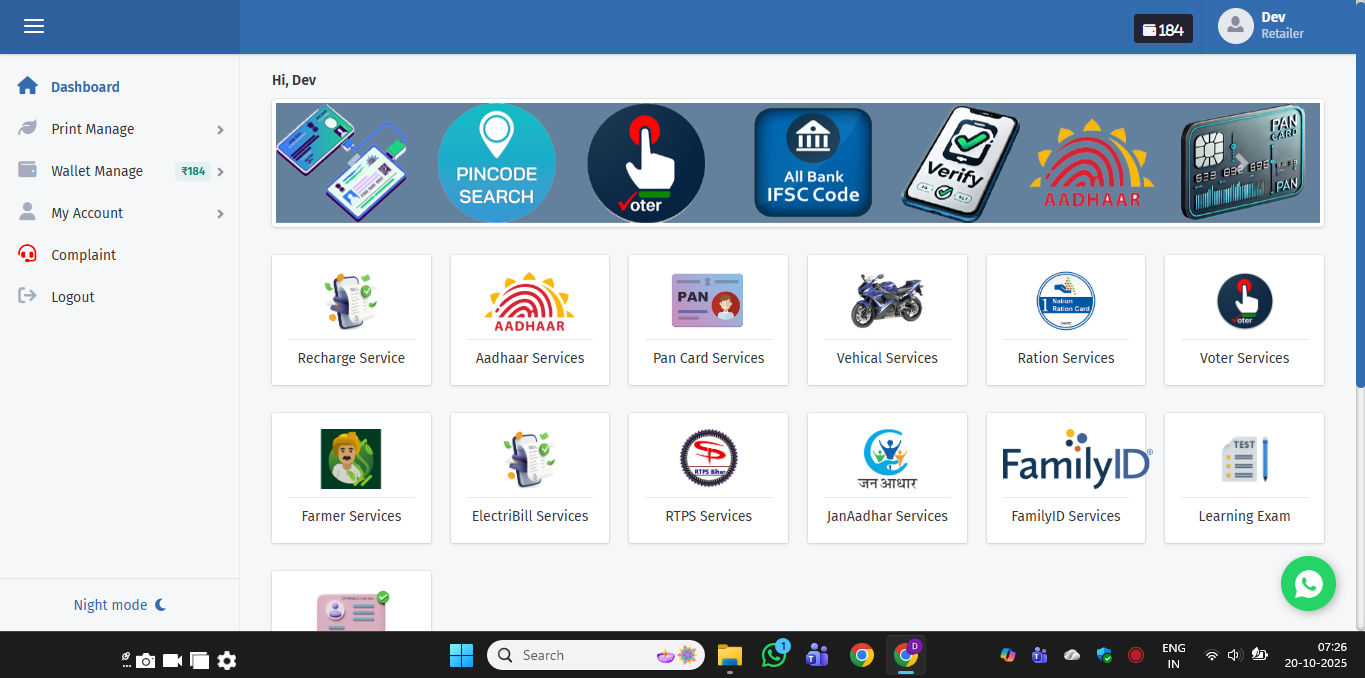The height and width of the screenshot is (678, 1365).
Task: Launch RTPS Services tile
Action: pos(708,478)
